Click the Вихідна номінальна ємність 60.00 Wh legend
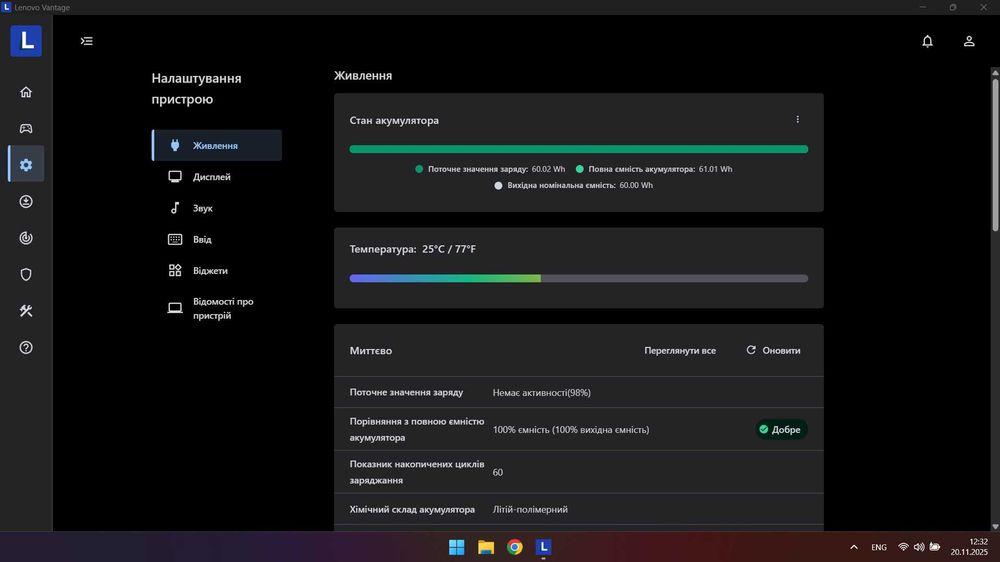The width and height of the screenshot is (1000, 562). [x=573, y=185]
